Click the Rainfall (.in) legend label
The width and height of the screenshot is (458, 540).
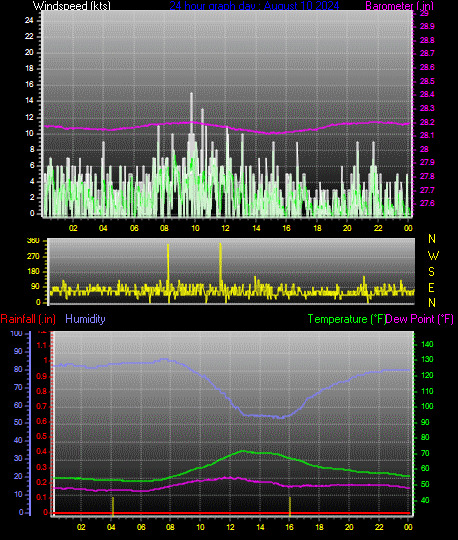point(28,319)
